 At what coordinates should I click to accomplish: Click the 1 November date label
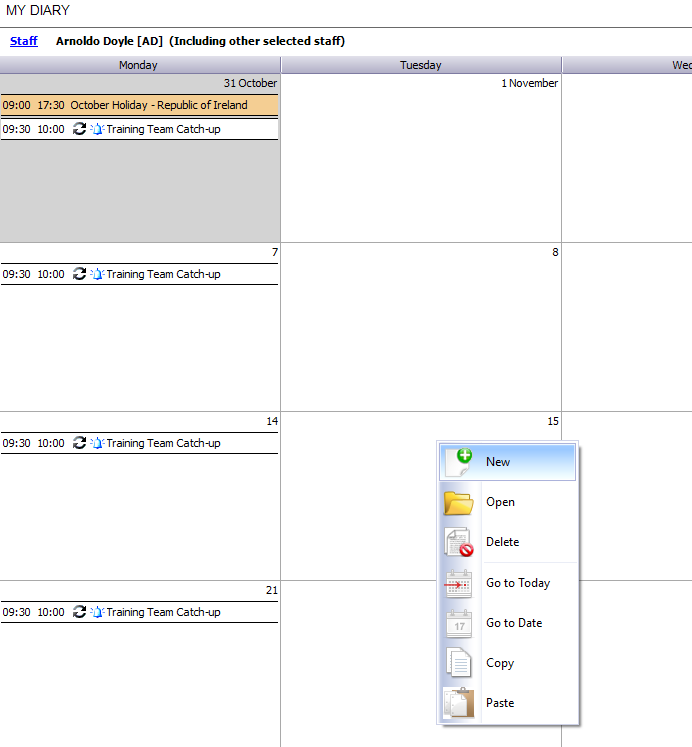click(529, 83)
